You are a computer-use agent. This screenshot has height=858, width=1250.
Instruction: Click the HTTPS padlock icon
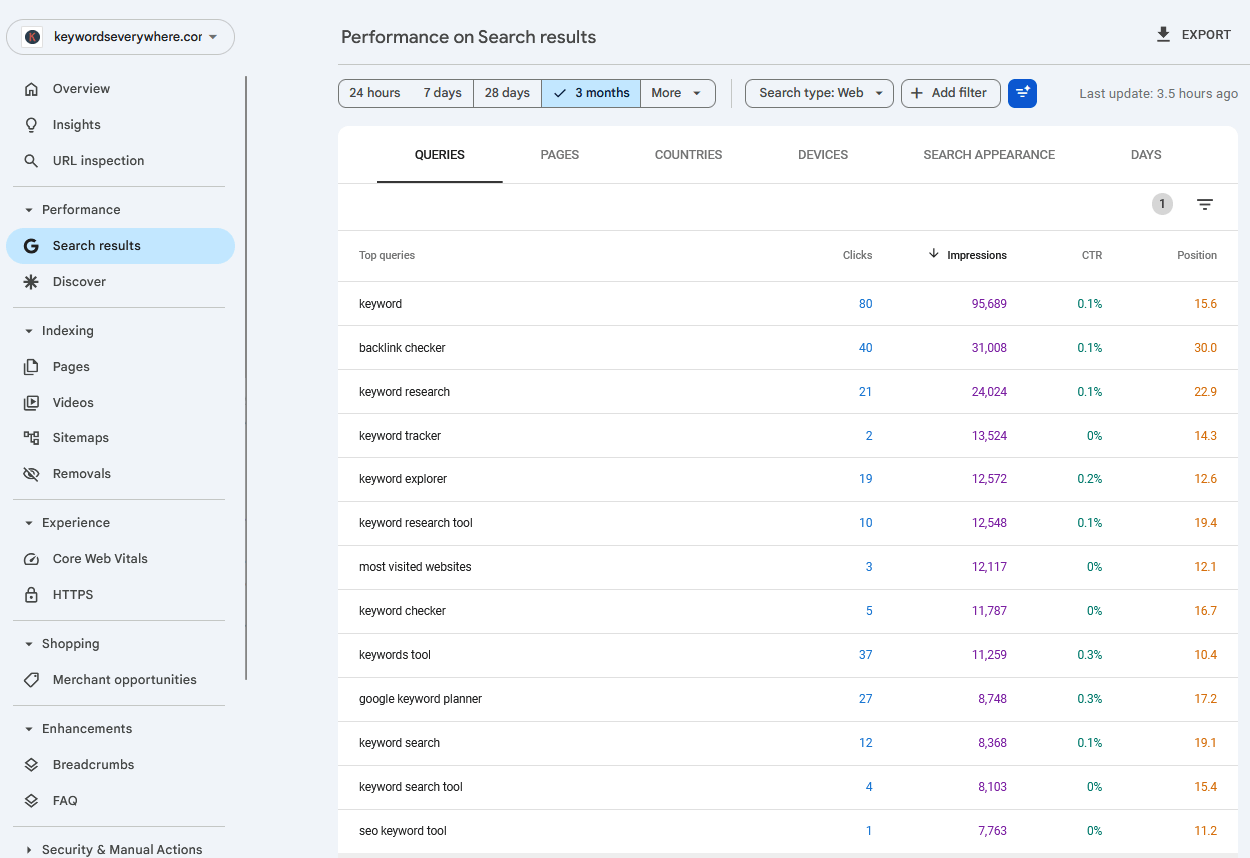coord(31,595)
